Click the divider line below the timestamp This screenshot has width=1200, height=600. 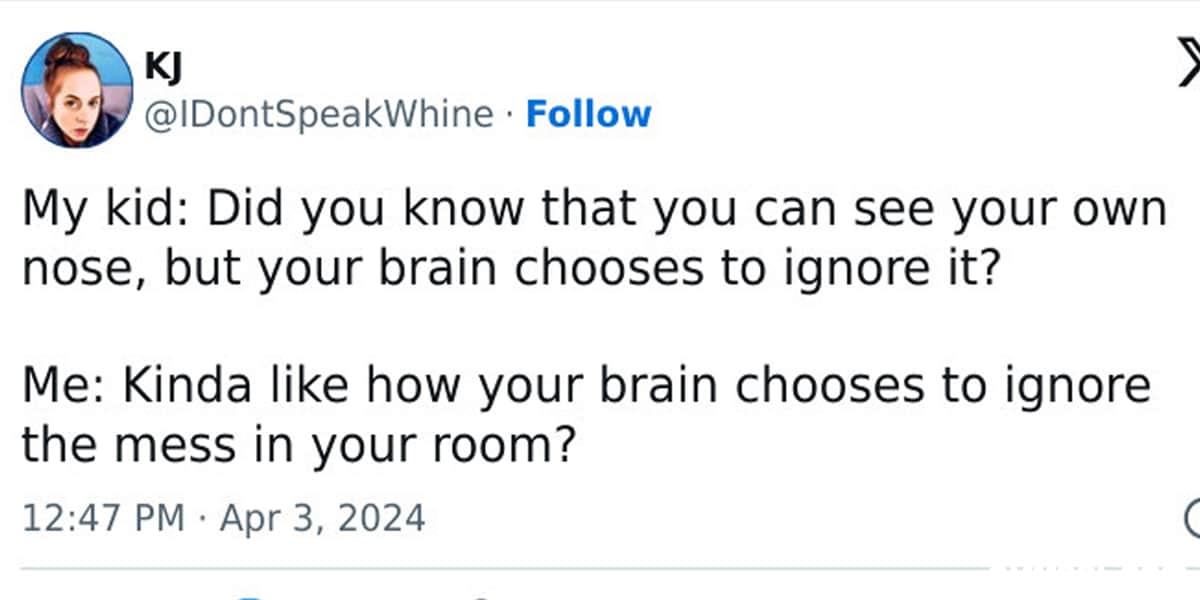click(500, 569)
